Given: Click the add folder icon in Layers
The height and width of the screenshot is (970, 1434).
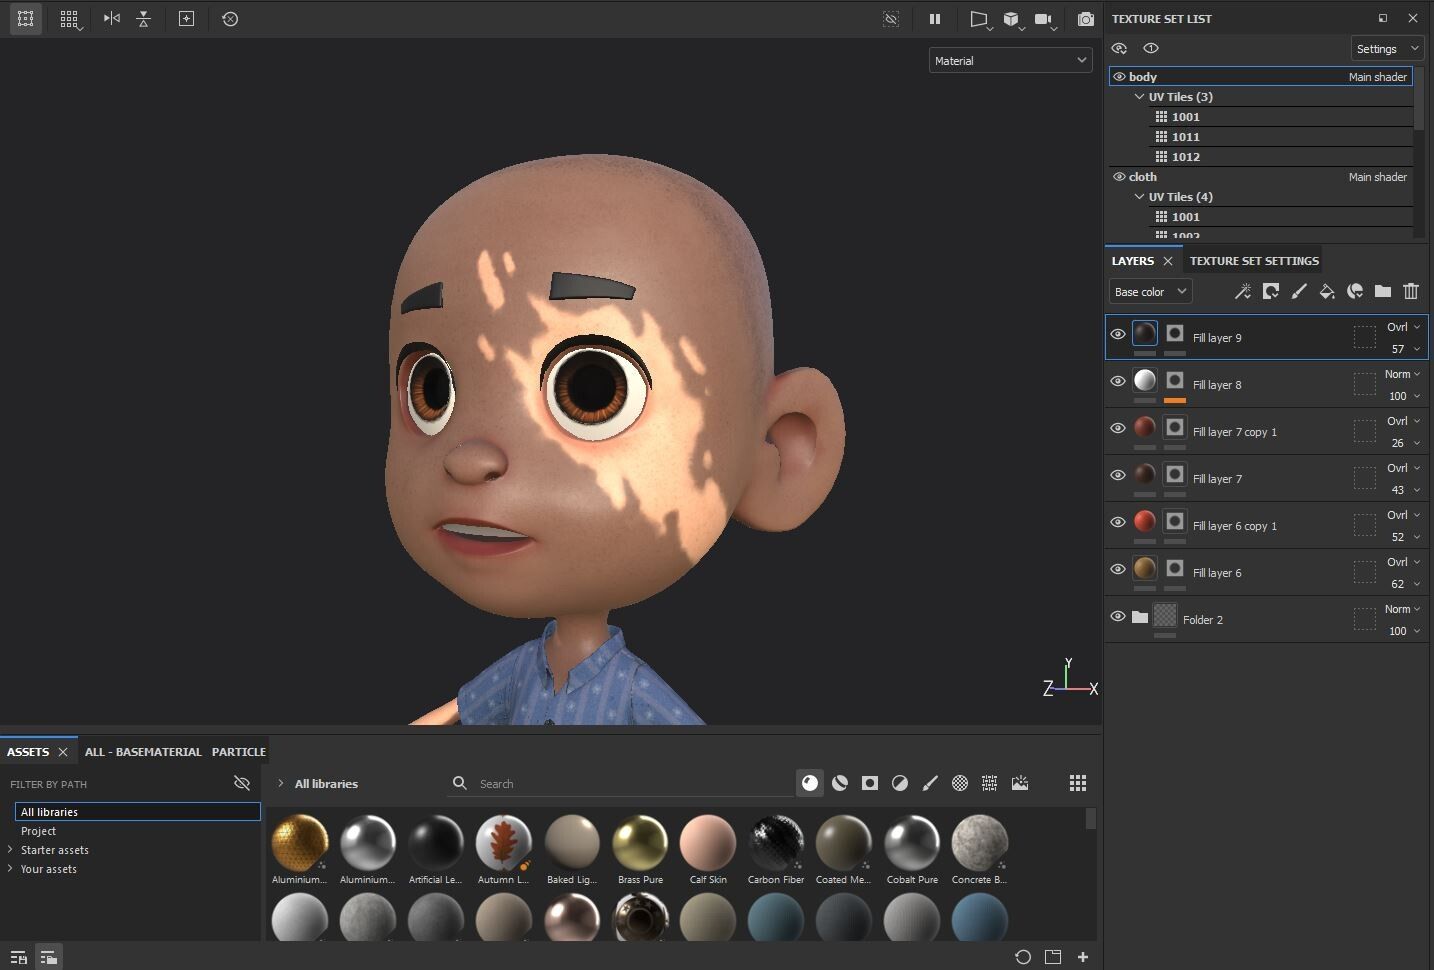Looking at the screenshot, I should [x=1383, y=291].
